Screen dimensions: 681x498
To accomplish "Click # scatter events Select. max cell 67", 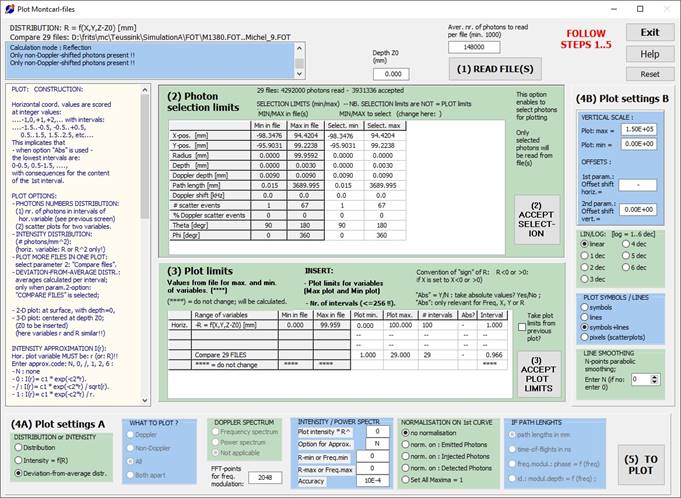I will pos(385,205).
